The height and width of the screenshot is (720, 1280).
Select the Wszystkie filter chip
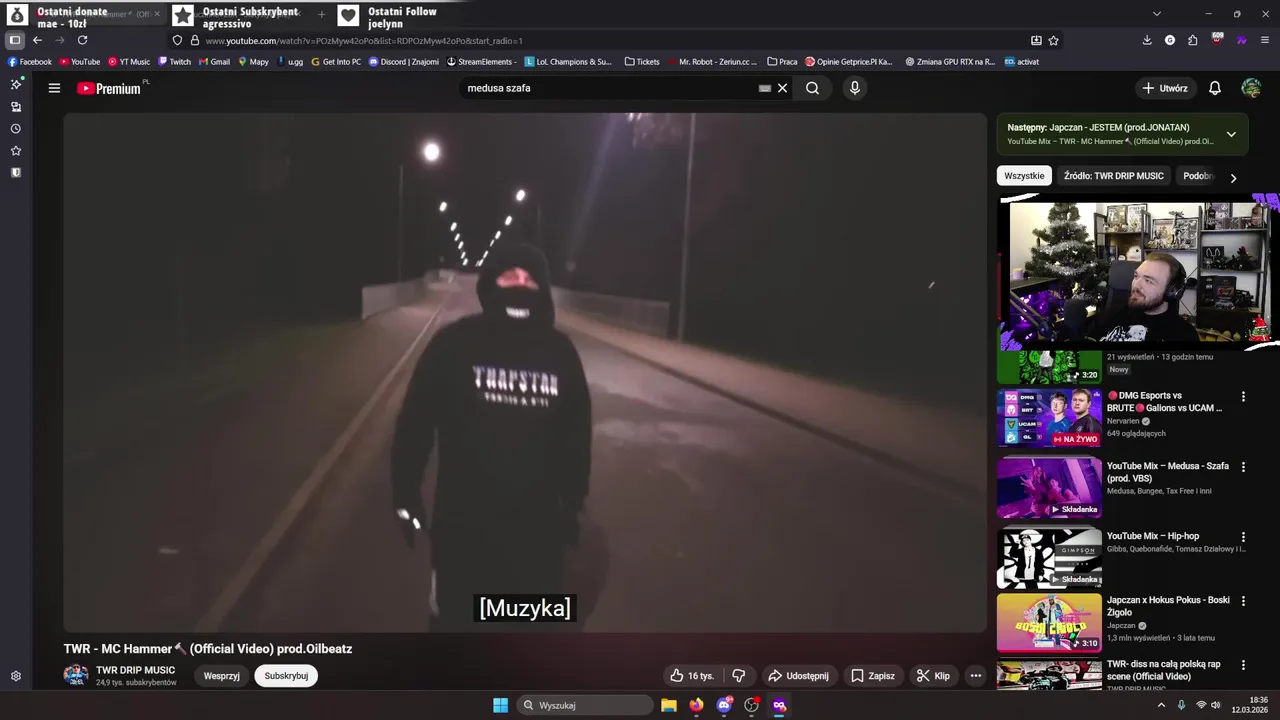tap(1024, 176)
